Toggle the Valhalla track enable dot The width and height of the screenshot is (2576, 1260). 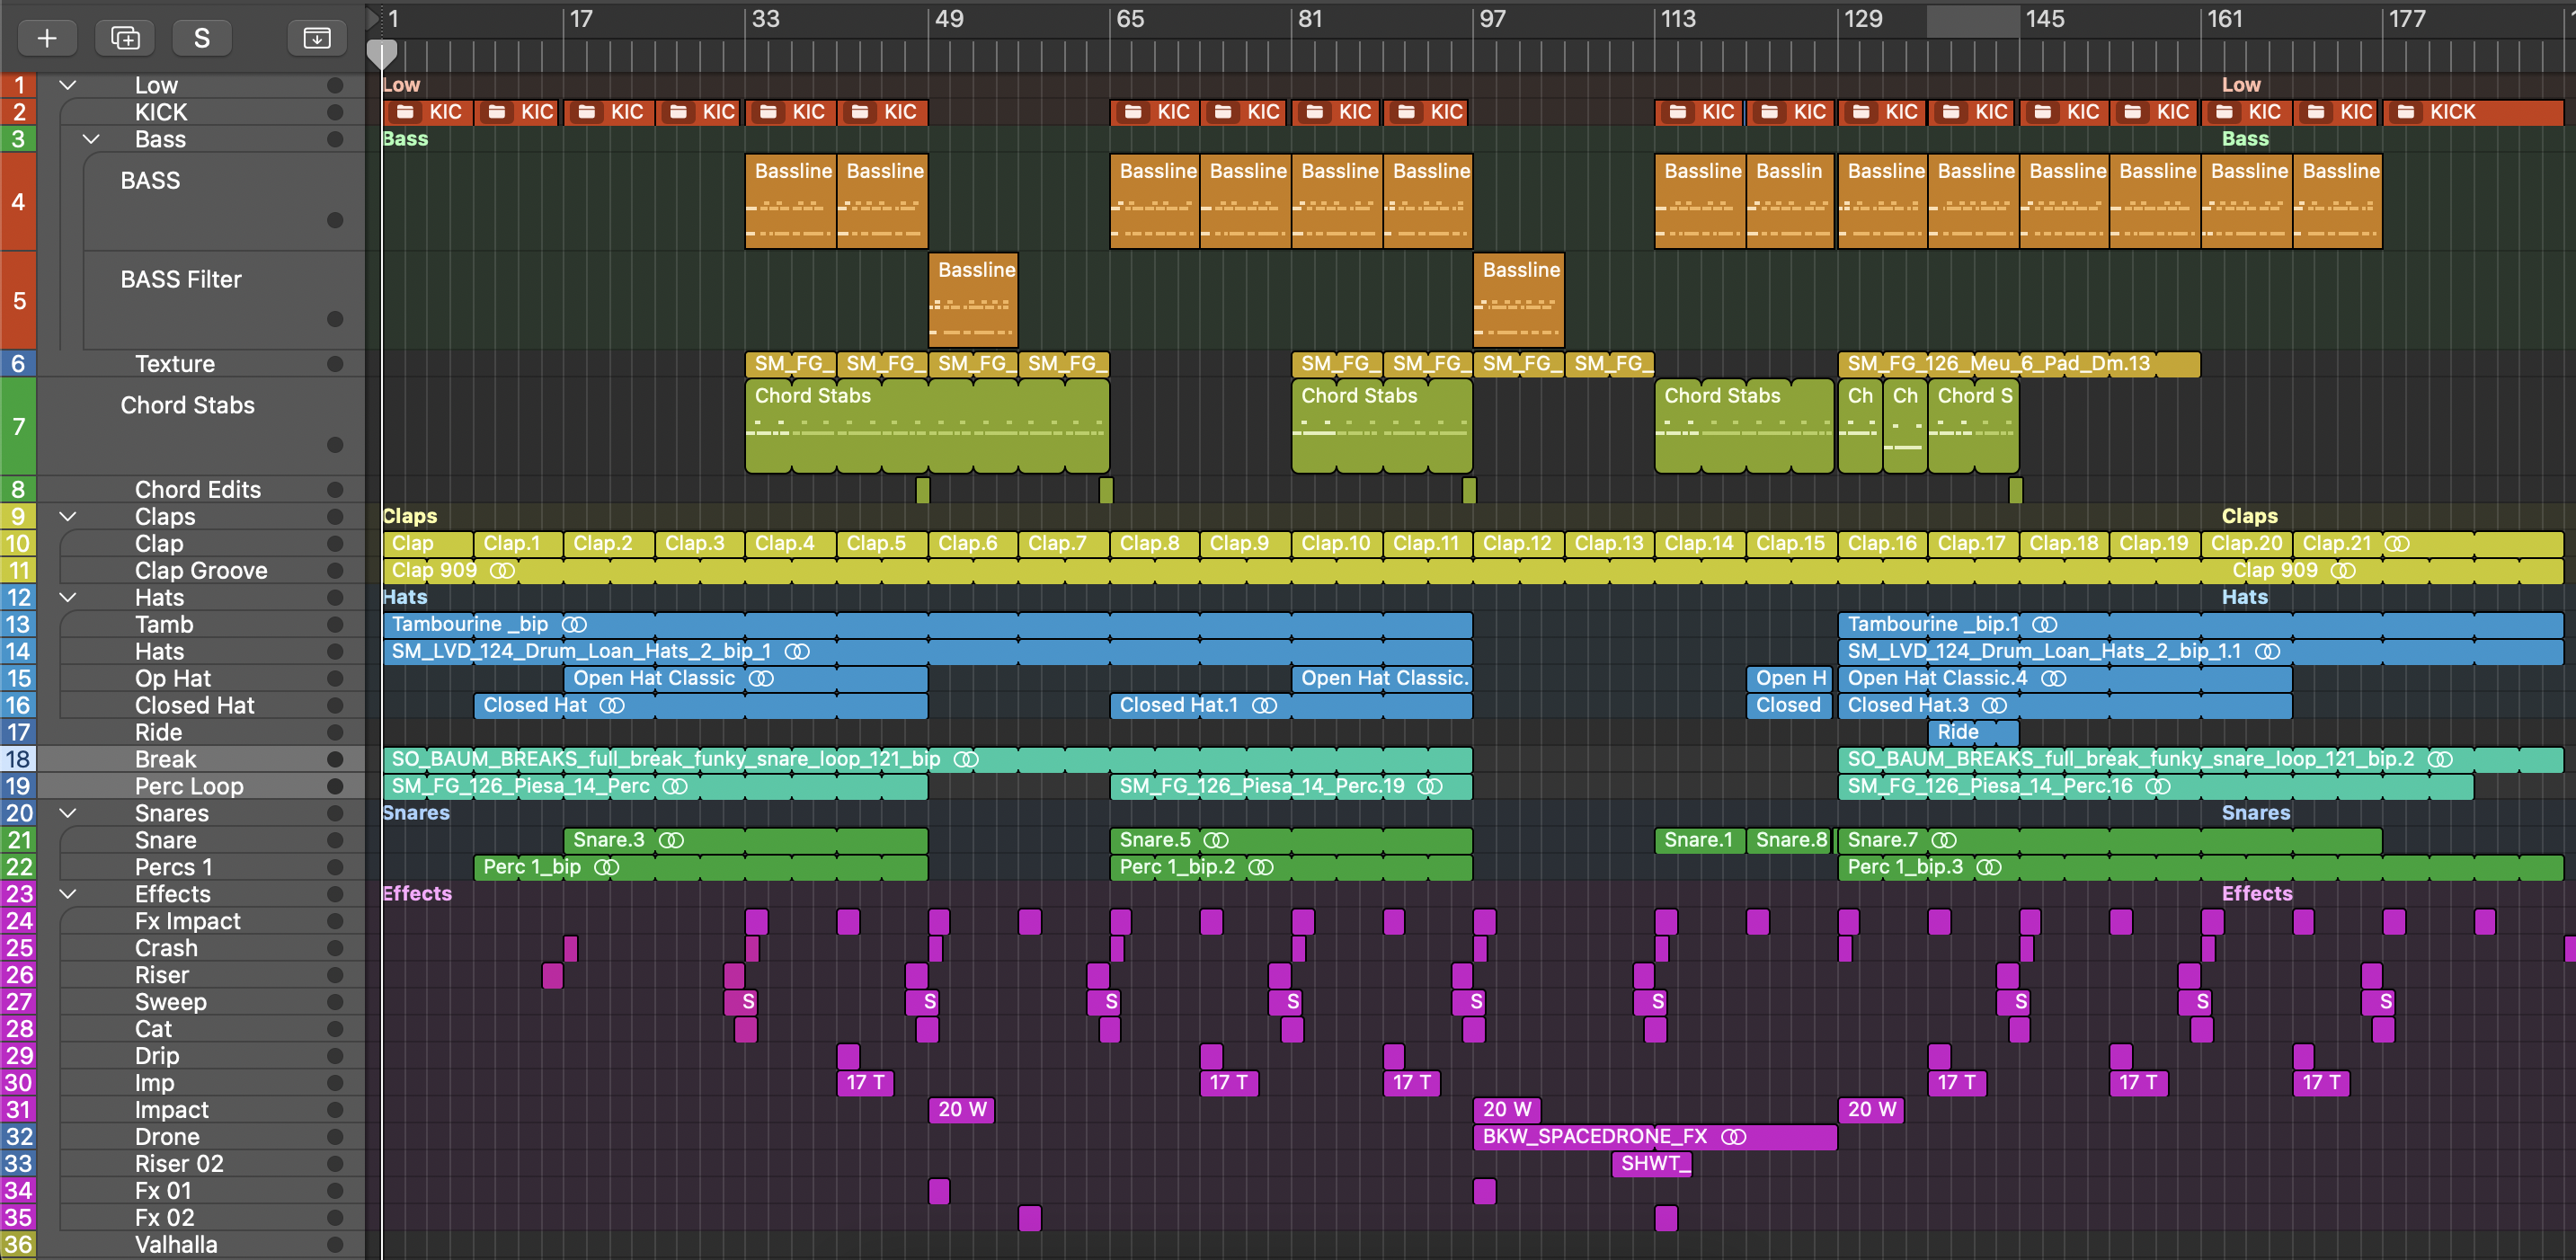point(335,1245)
